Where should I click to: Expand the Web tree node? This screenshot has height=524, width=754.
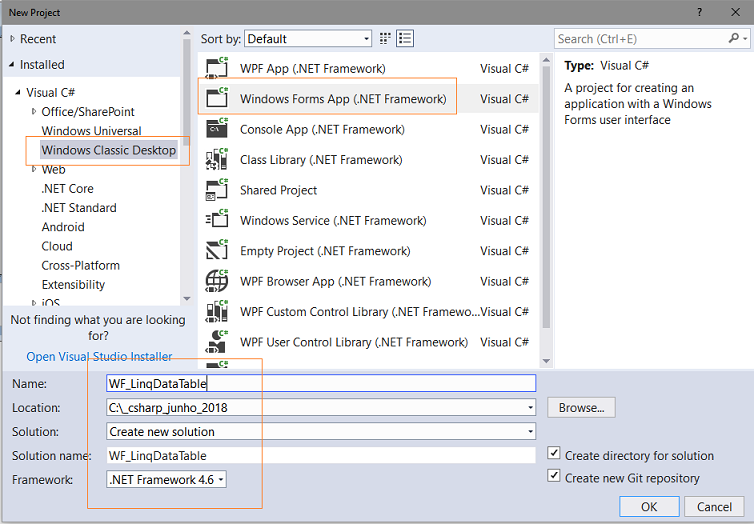pyautogui.click(x=34, y=169)
